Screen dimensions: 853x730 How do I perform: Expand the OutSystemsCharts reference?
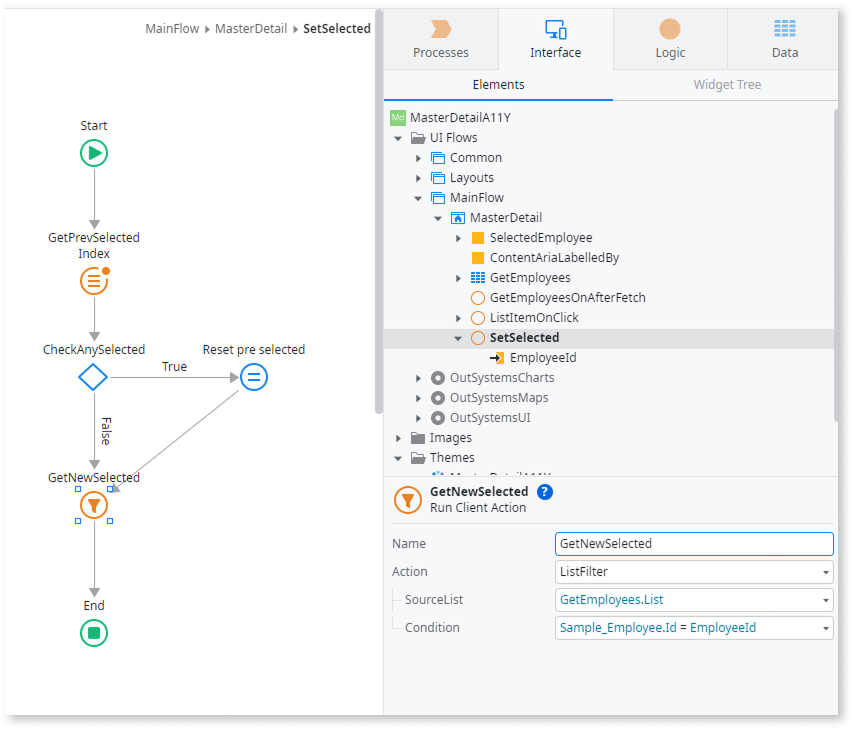point(418,378)
